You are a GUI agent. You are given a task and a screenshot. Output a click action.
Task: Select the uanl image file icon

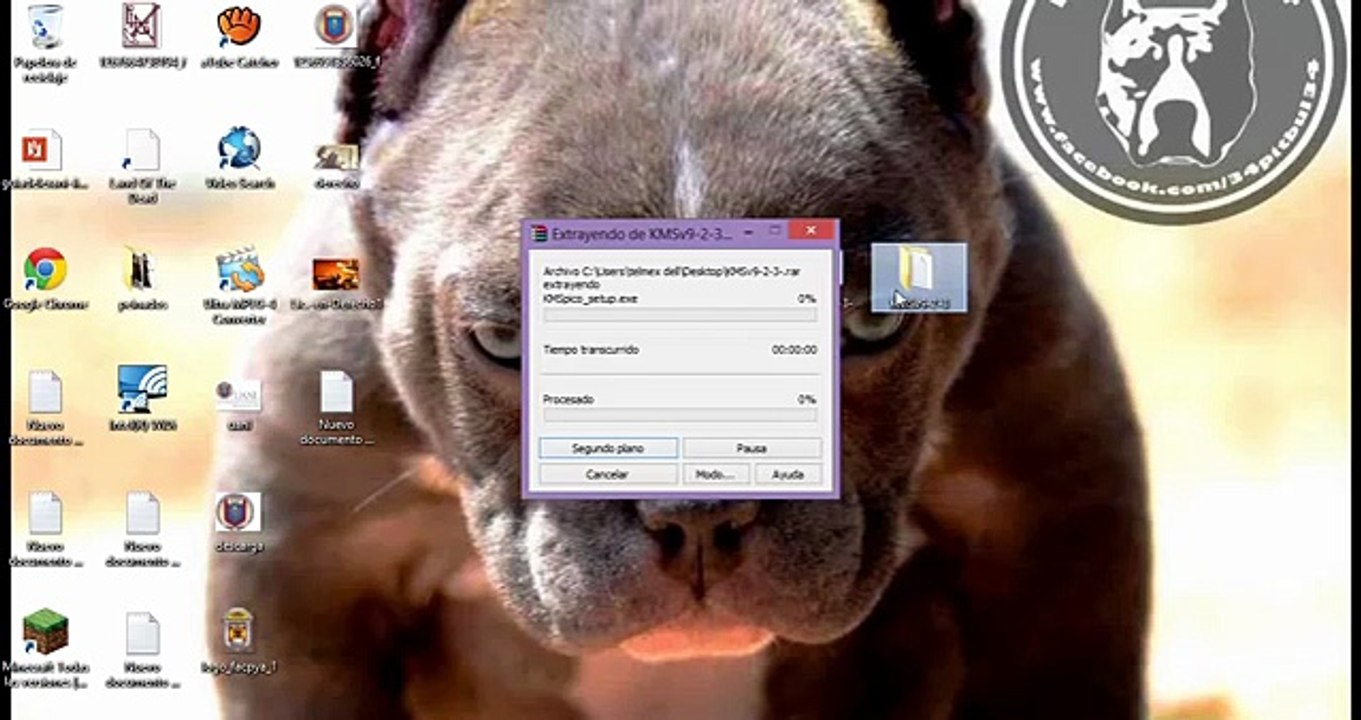click(238, 396)
